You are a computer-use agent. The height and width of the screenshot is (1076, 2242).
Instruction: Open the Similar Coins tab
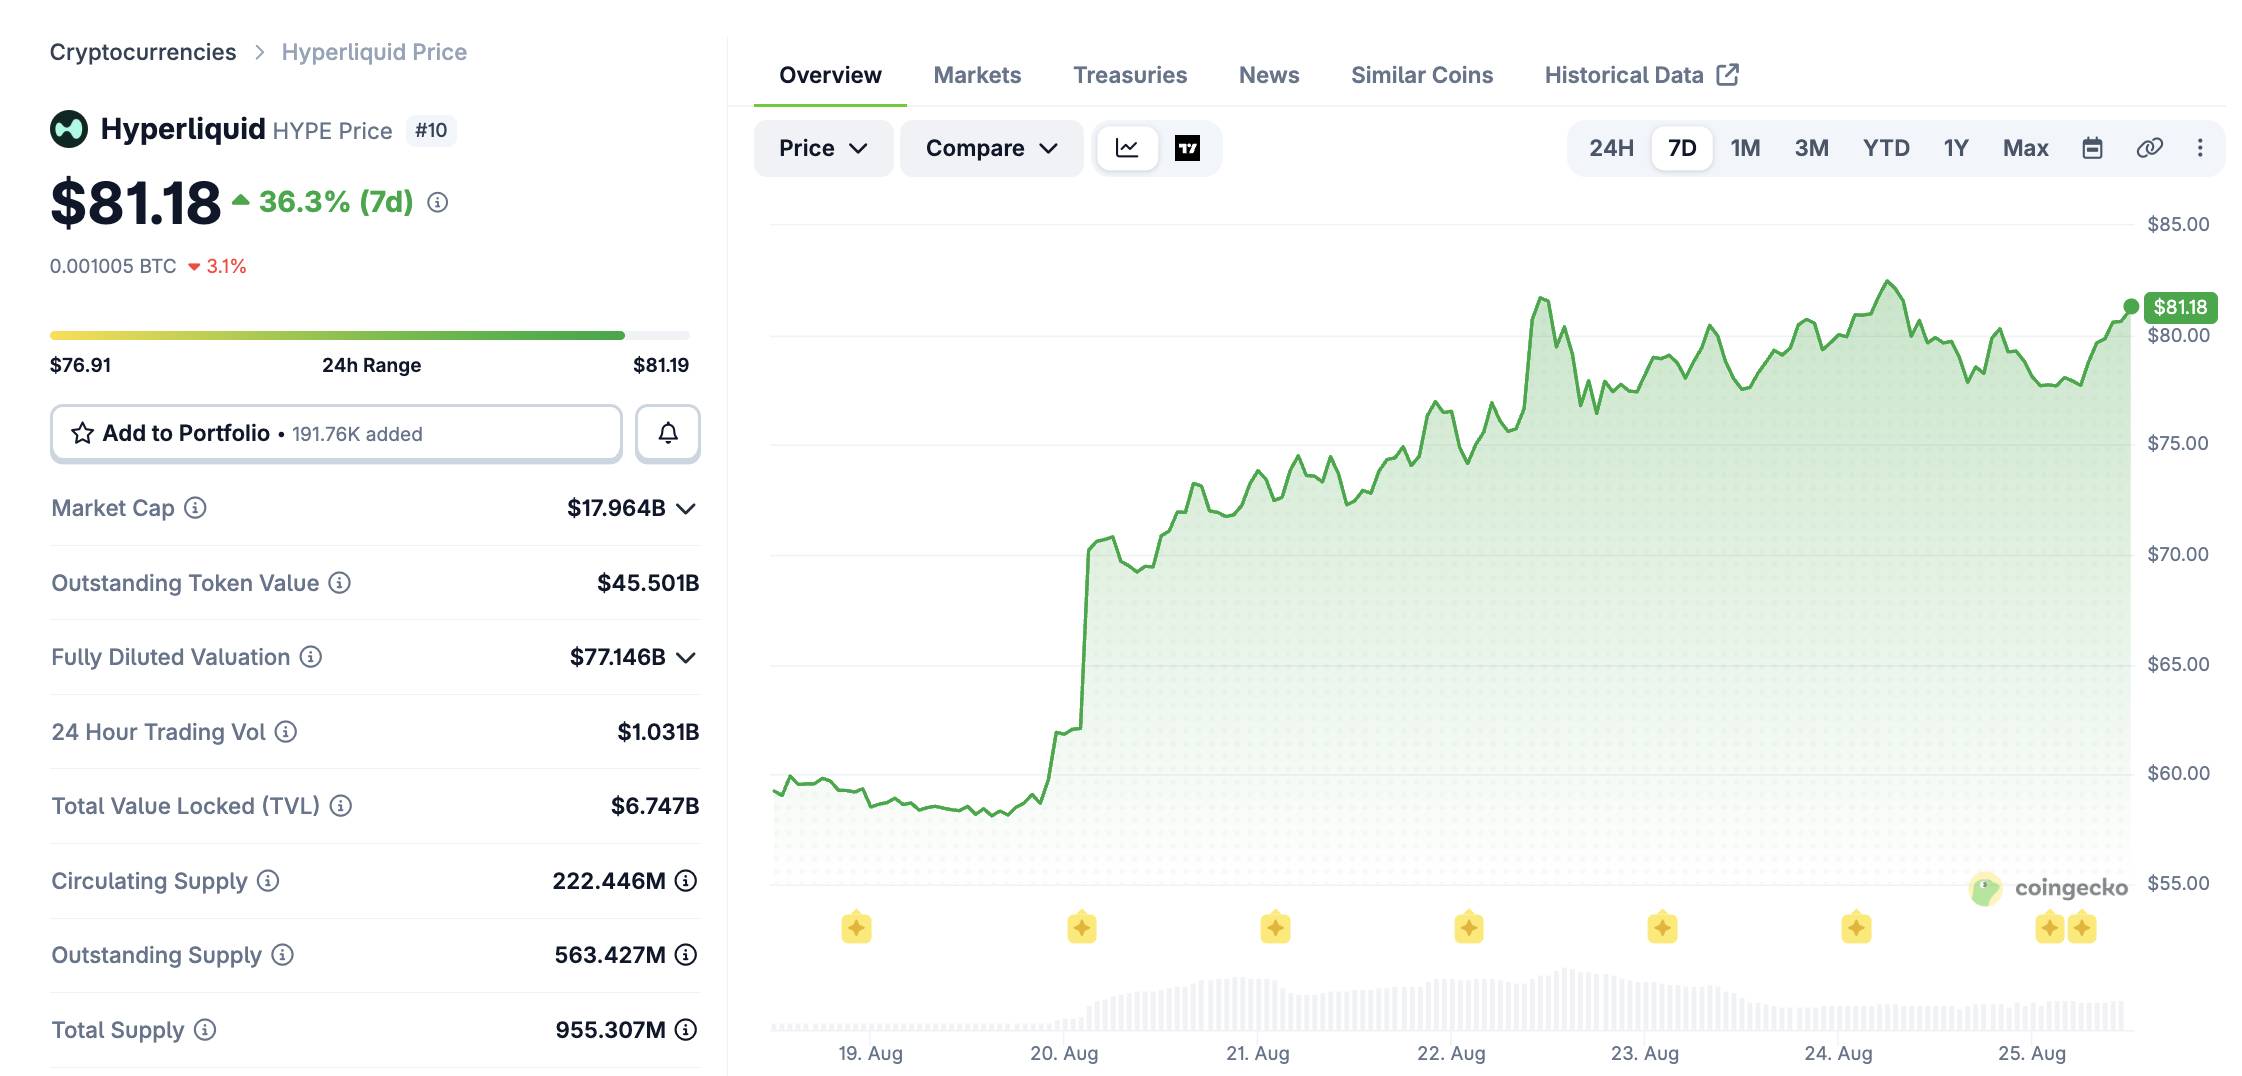pos(1422,75)
